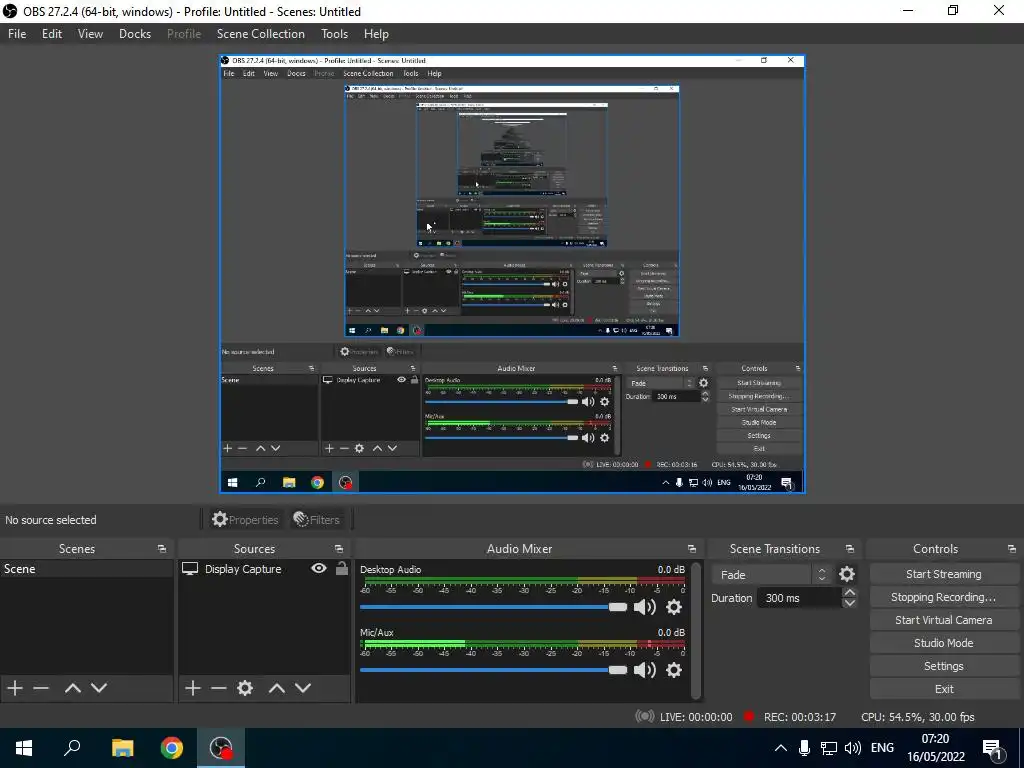The height and width of the screenshot is (768, 1024).
Task: Show hidden system tray icons
Action: (780, 748)
